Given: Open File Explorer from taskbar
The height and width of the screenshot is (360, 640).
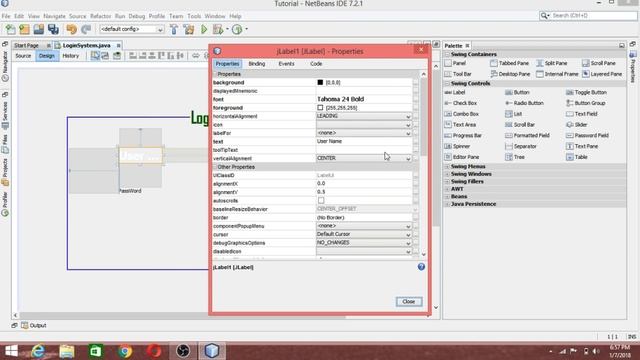Looking at the screenshot, I should tap(67, 351).
